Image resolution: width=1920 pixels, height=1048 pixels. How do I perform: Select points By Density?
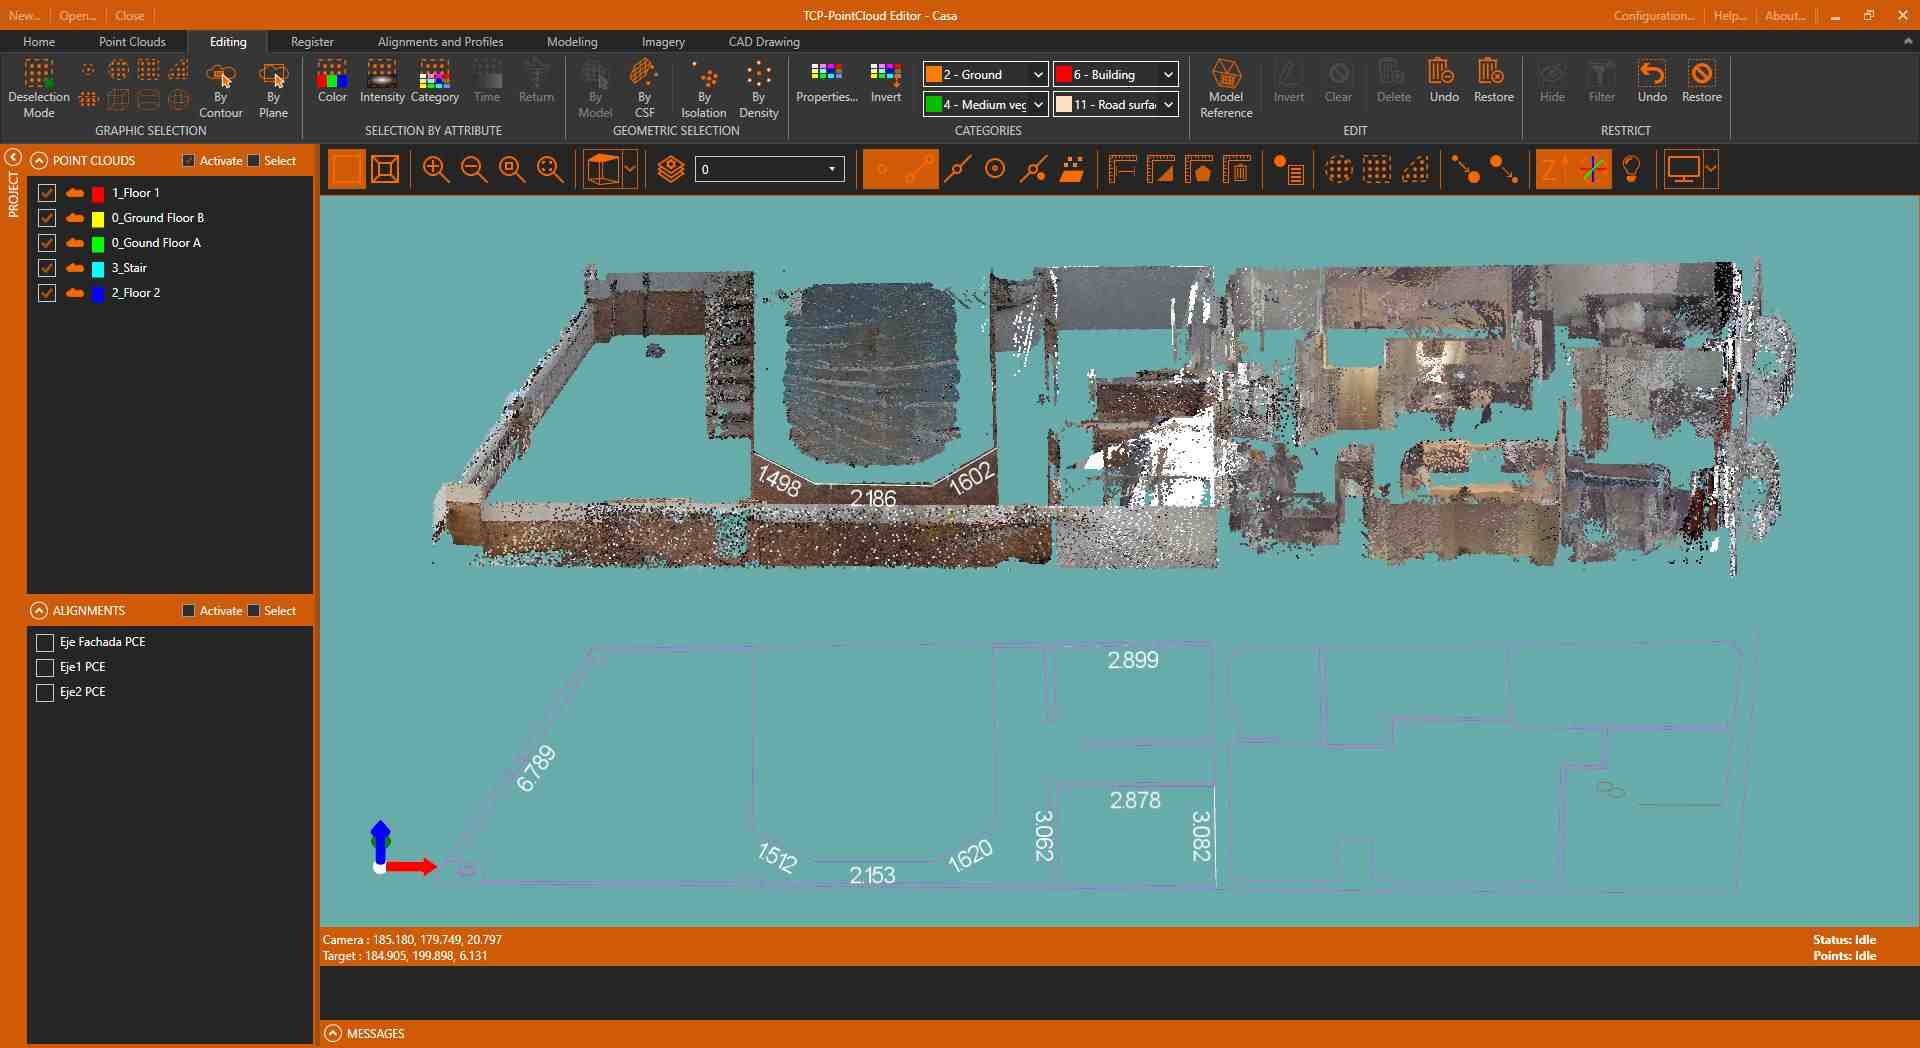758,88
